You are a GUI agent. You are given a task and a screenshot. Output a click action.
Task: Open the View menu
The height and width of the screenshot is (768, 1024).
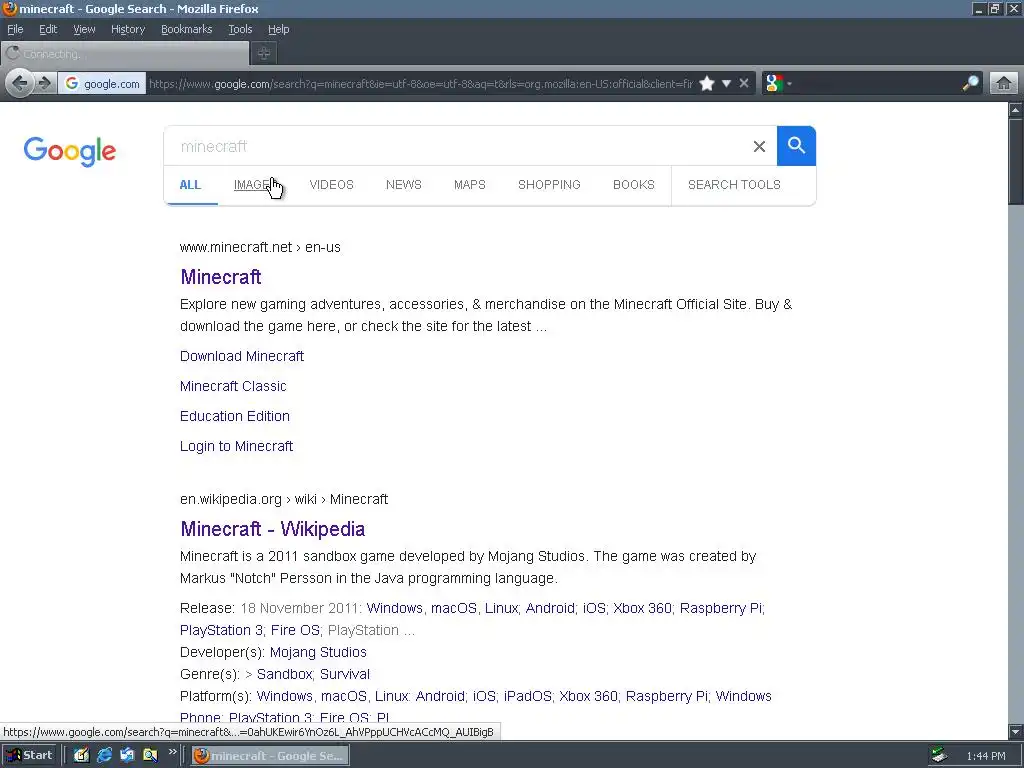click(x=84, y=29)
